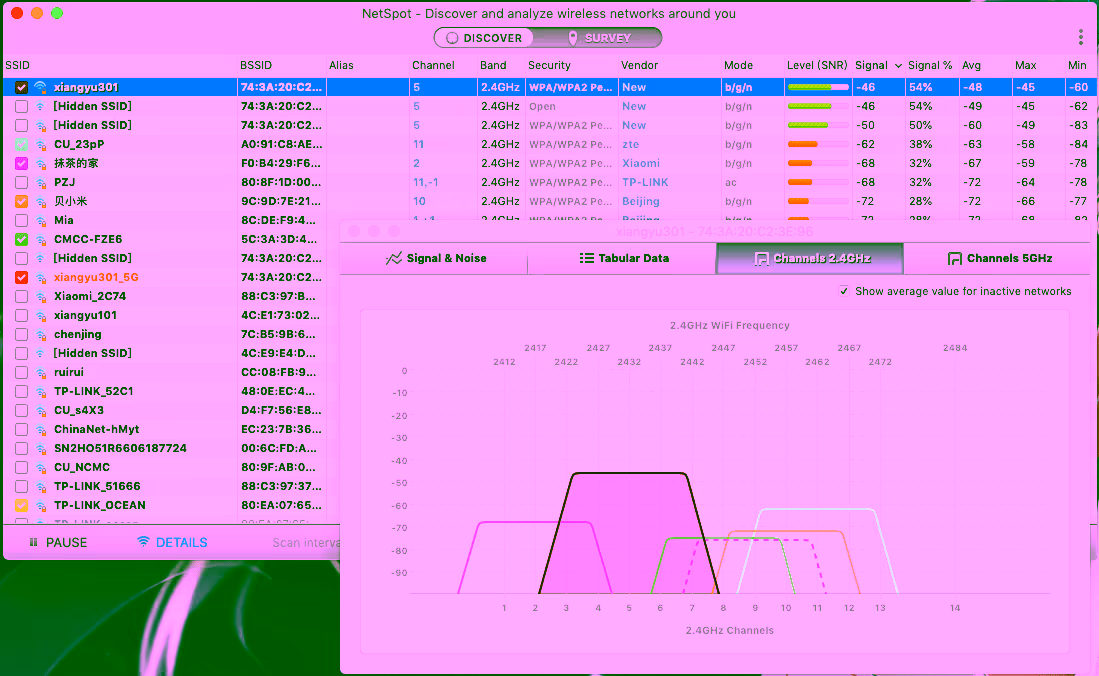The height and width of the screenshot is (676, 1099).
Task: Click the WiFi icon beside TP-LINK_OCEAN
Action: 41,505
